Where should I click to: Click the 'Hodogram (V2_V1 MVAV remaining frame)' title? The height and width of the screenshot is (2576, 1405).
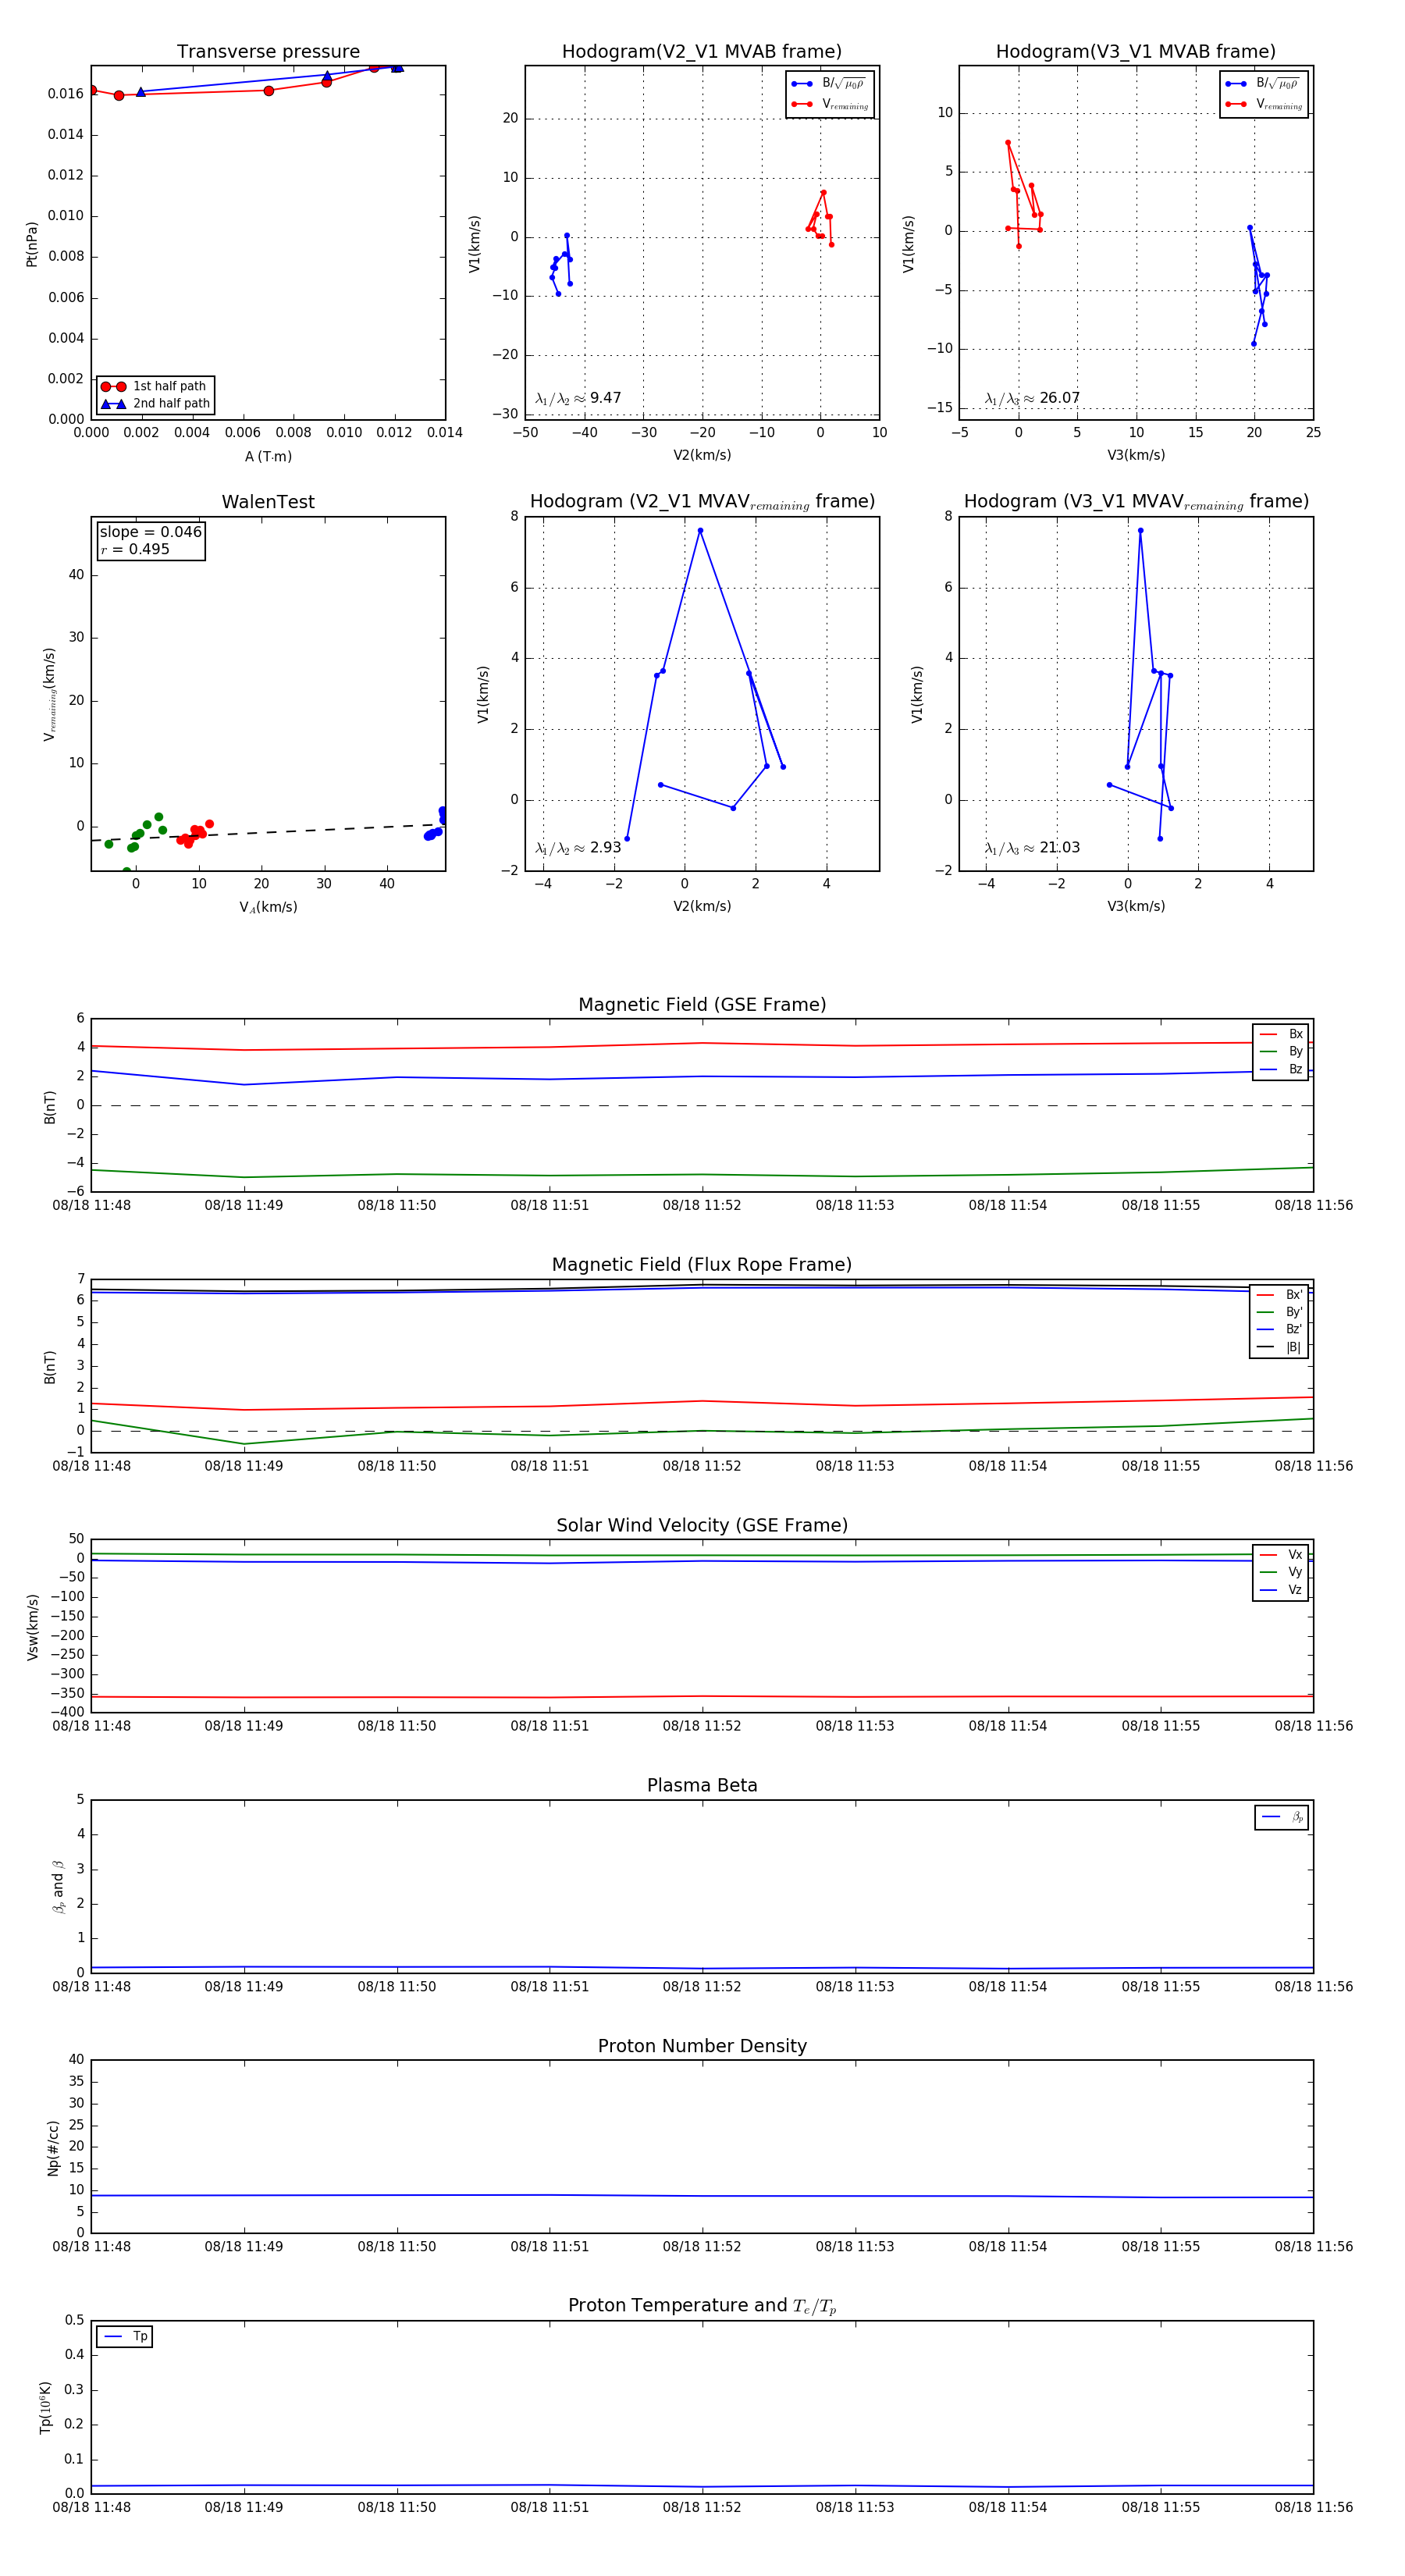(x=702, y=502)
